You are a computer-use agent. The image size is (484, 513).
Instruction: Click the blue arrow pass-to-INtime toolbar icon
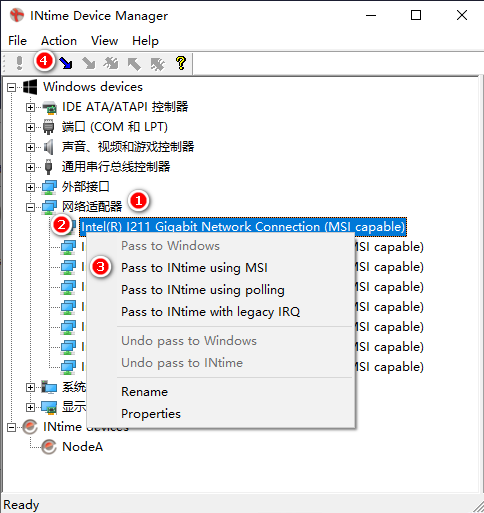pyautogui.click(x=66, y=63)
